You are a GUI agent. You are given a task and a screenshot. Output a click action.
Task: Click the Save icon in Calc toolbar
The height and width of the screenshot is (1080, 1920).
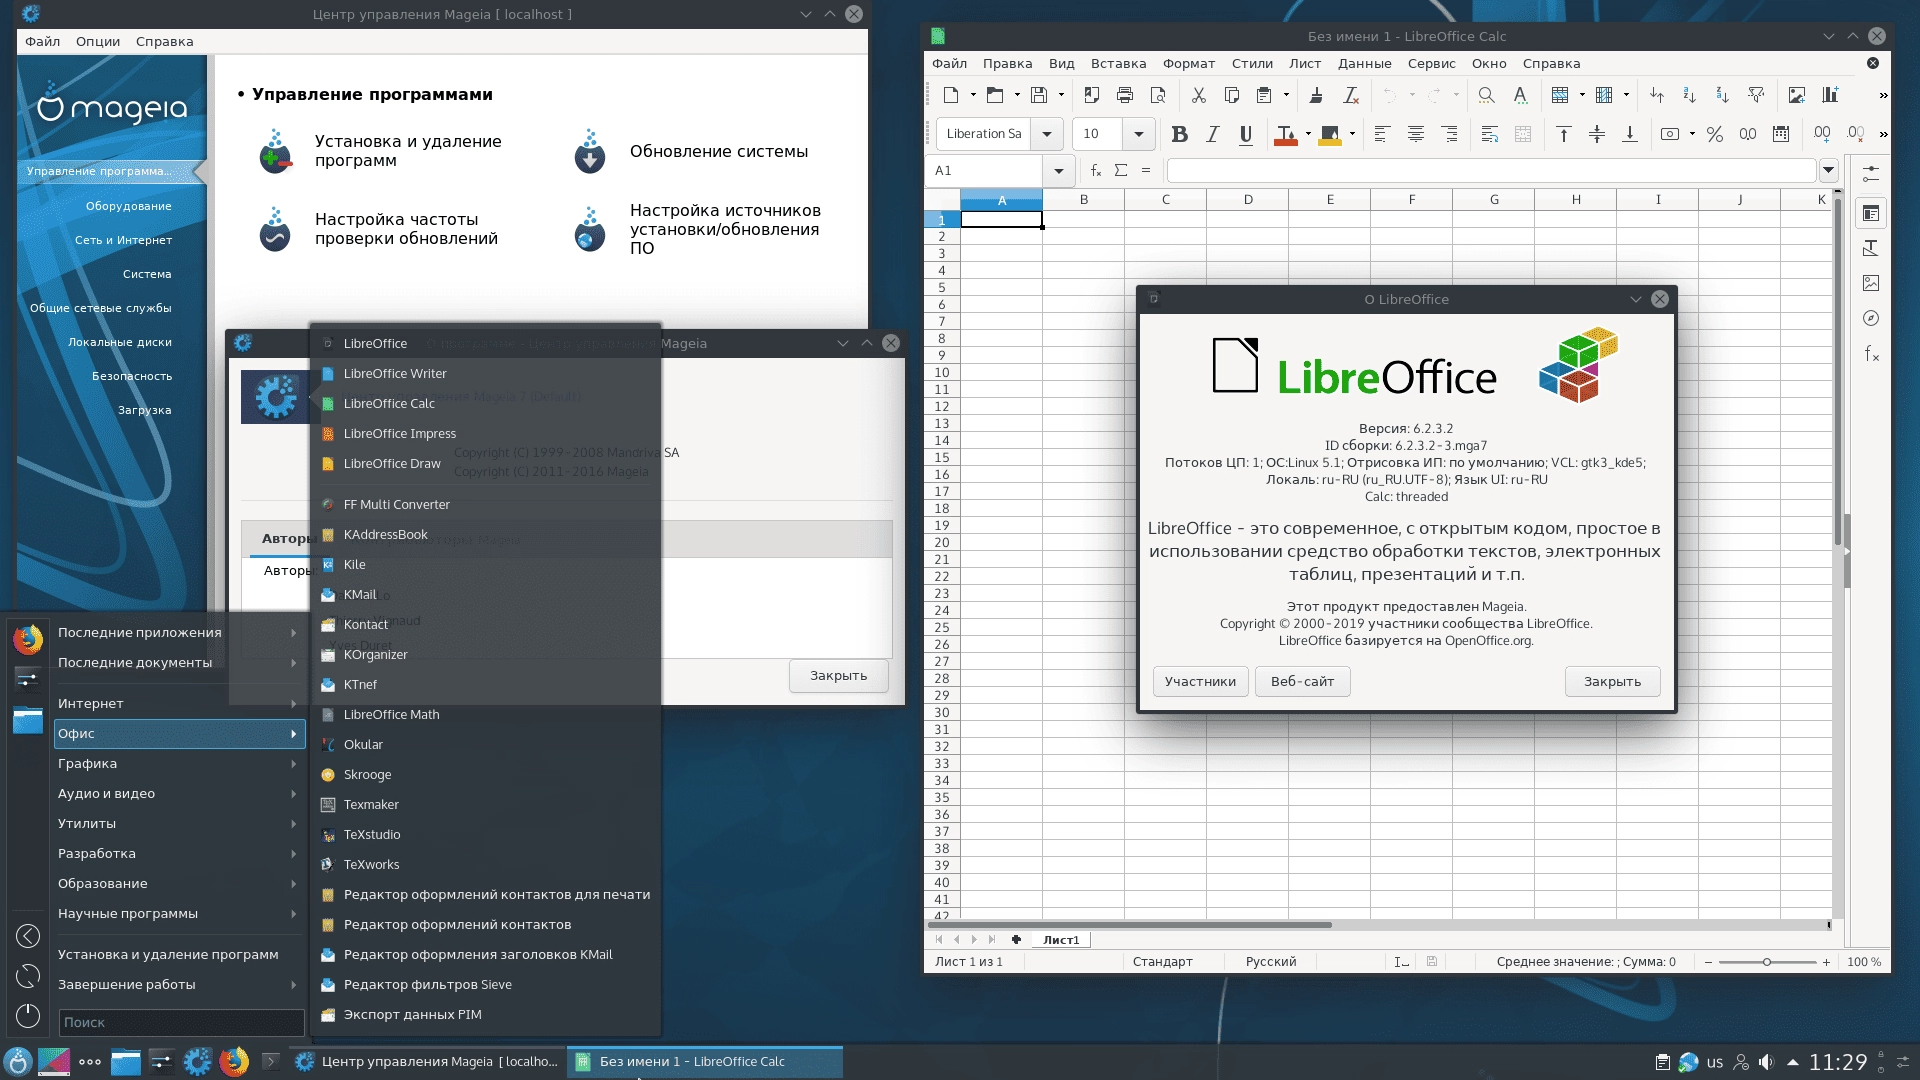point(1039,95)
